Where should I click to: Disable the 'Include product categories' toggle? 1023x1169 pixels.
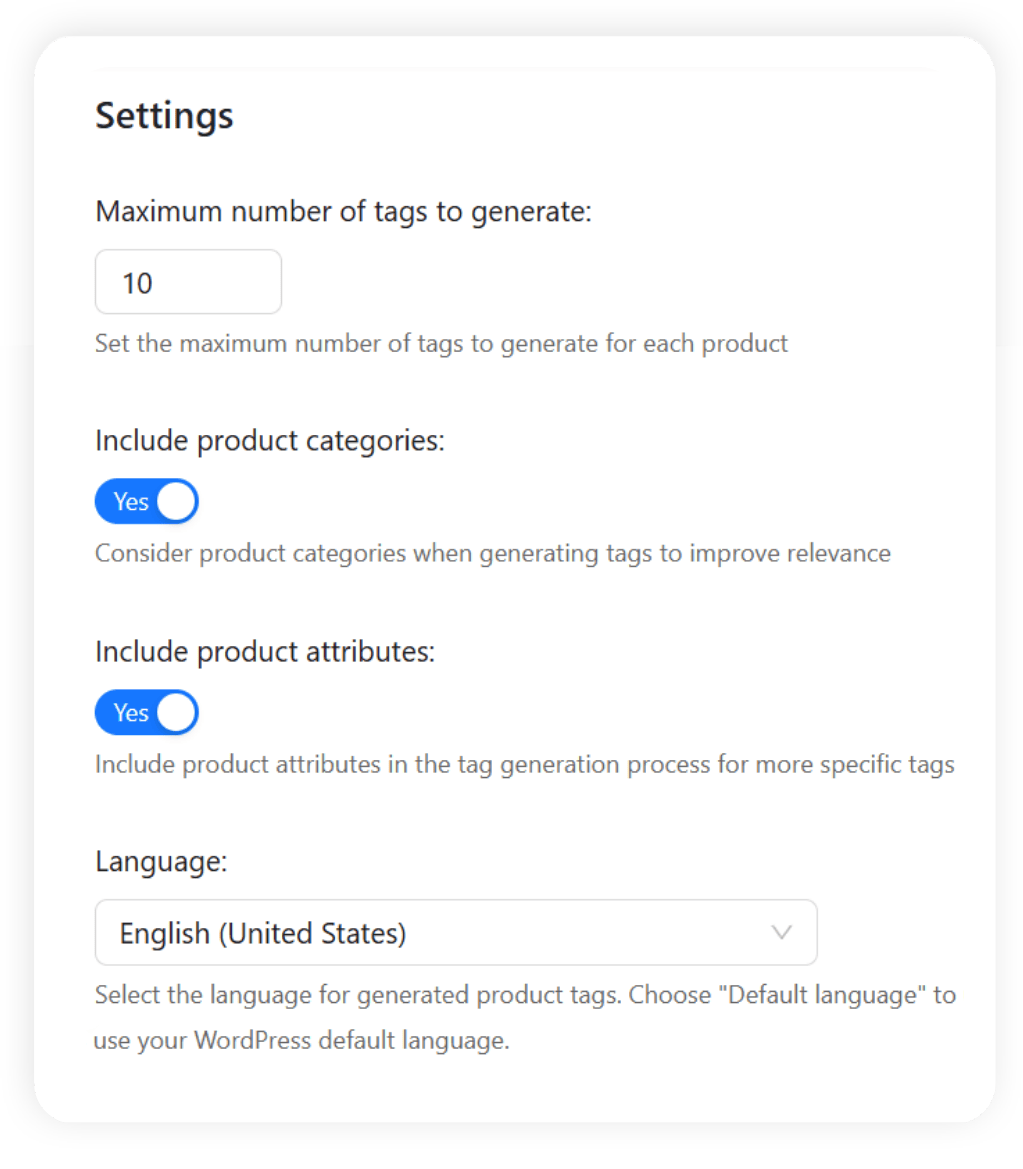pos(146,501)
